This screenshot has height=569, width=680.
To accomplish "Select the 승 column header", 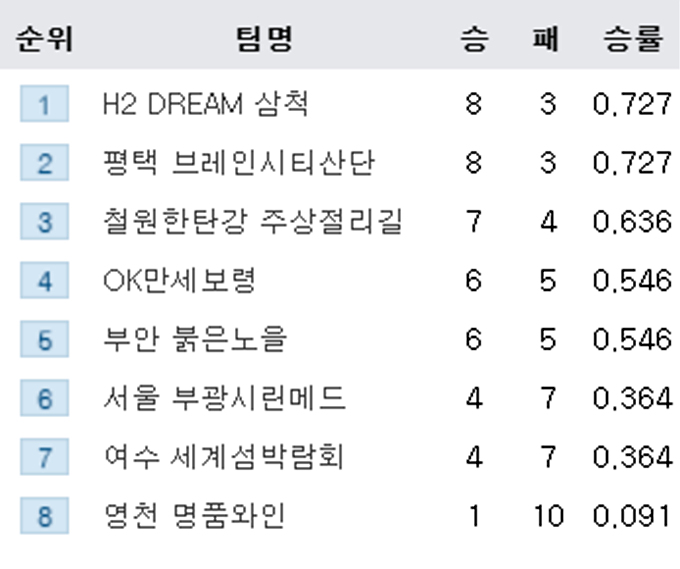I will pyautogui.click(x=474, y=39).
